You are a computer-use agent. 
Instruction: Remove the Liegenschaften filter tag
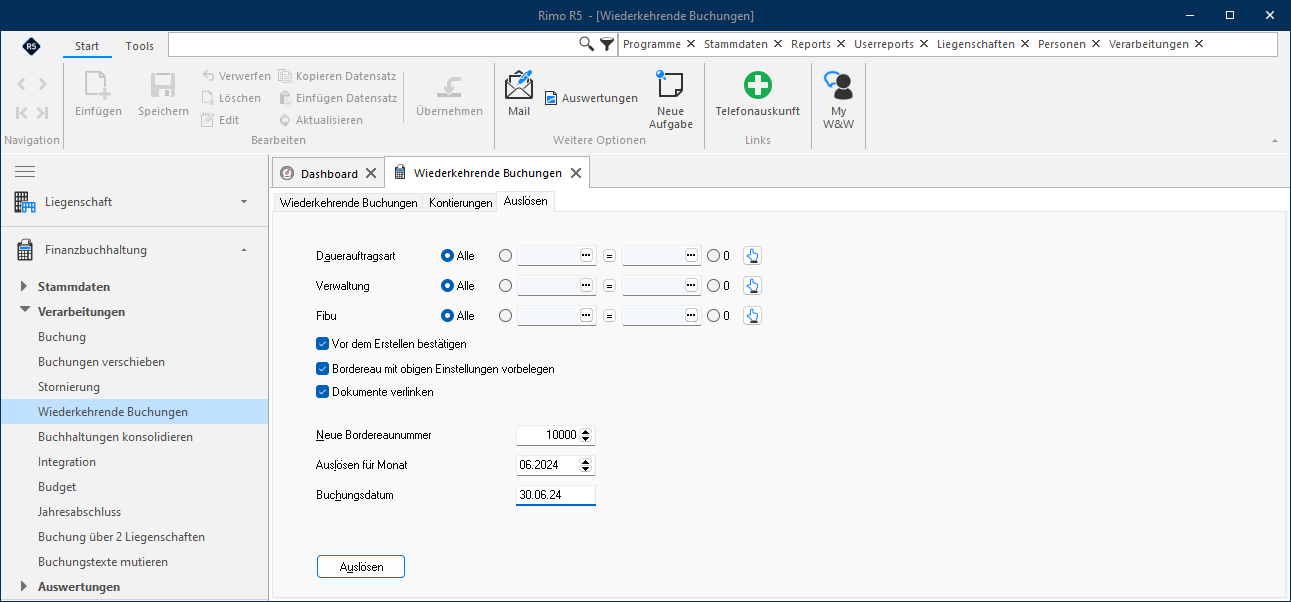[1025, 44]
